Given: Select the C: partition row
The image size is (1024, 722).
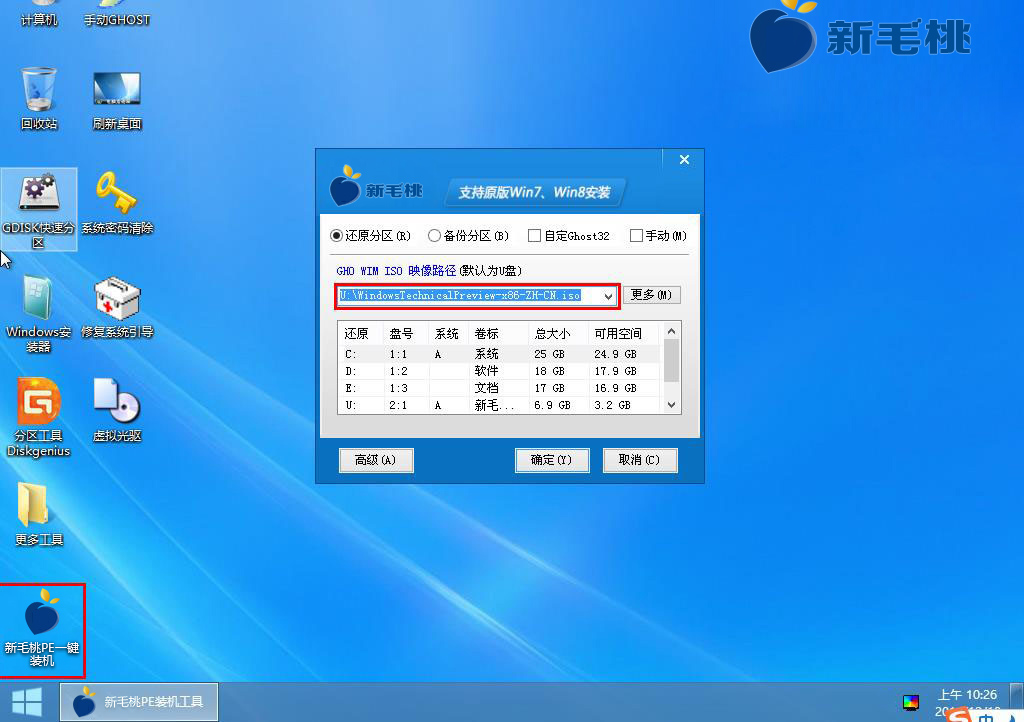Looking at the screenshot, I should click(x=500, y=354).
